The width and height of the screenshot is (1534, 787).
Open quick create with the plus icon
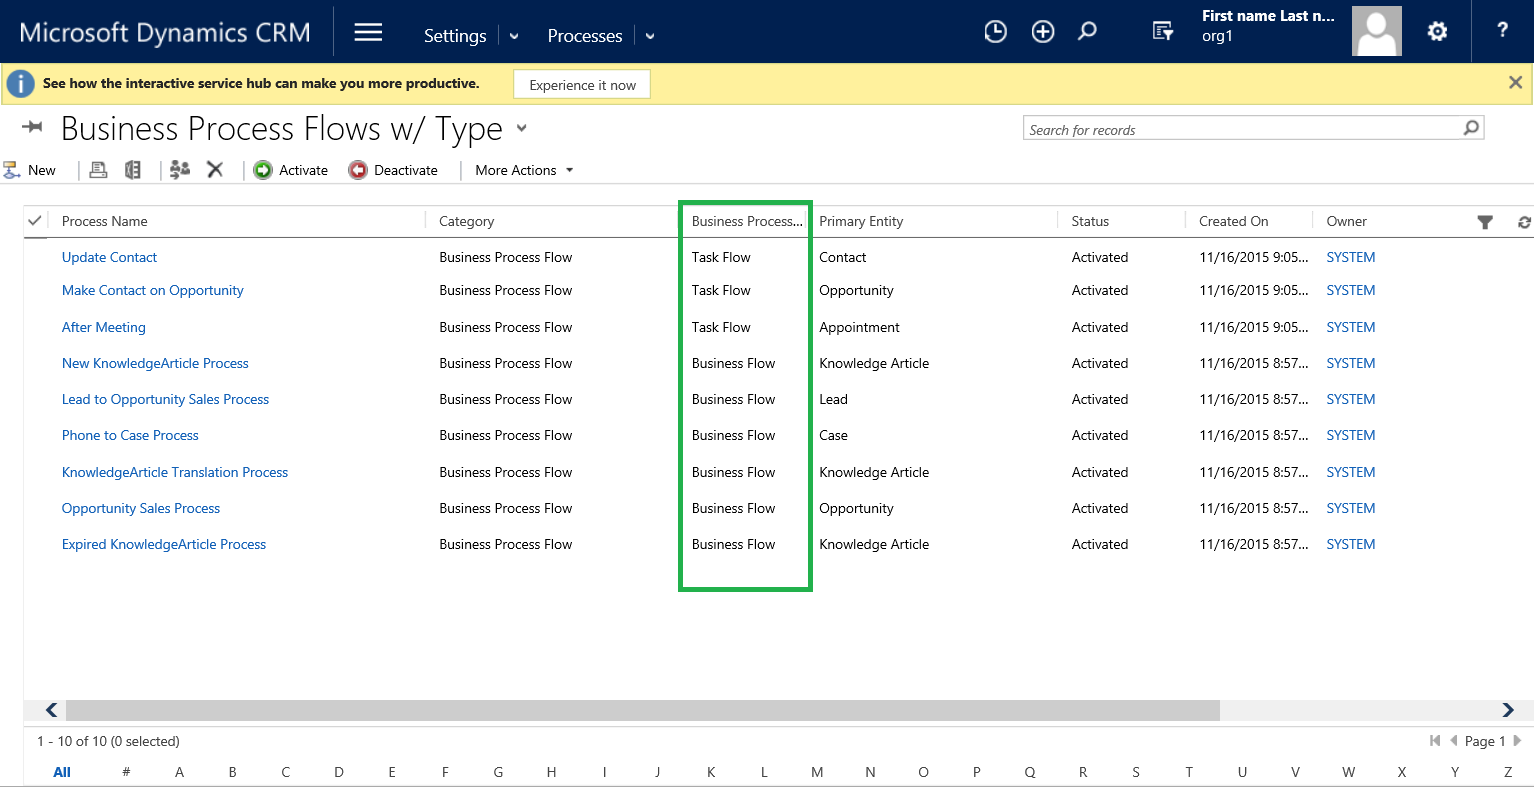tap(1042, 31)
